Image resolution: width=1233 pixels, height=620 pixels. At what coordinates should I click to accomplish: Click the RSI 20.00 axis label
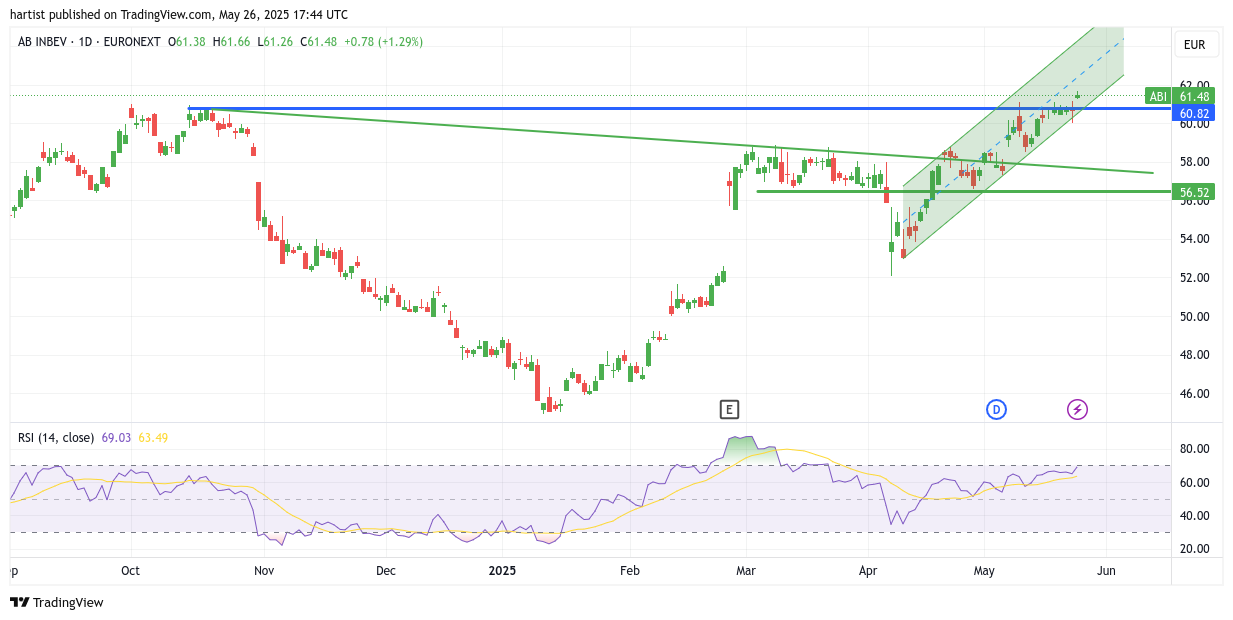(x=1194, y=549)
